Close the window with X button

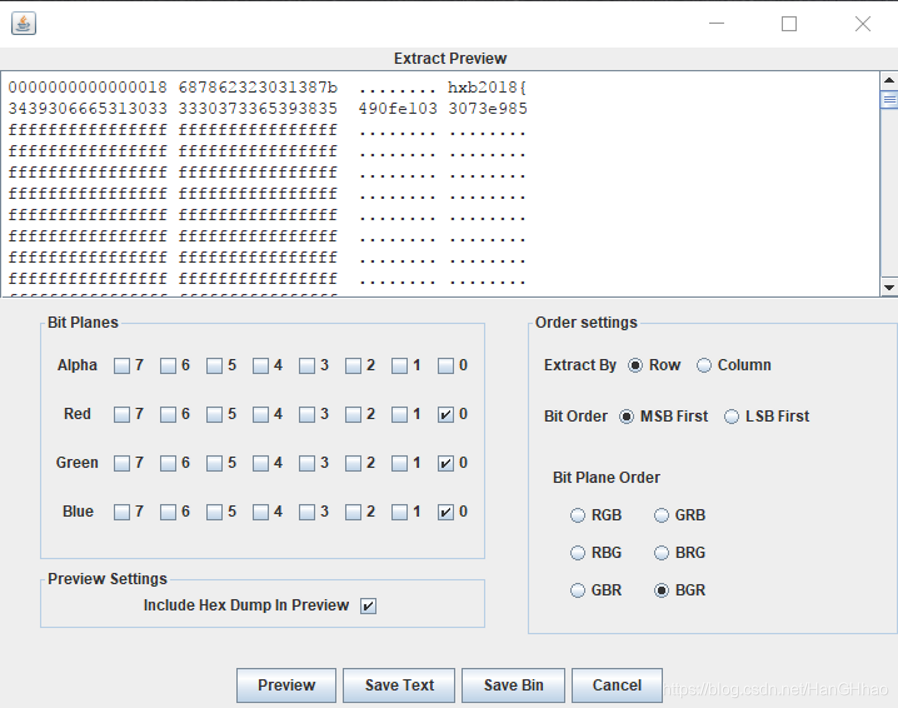tap(862, 23)
